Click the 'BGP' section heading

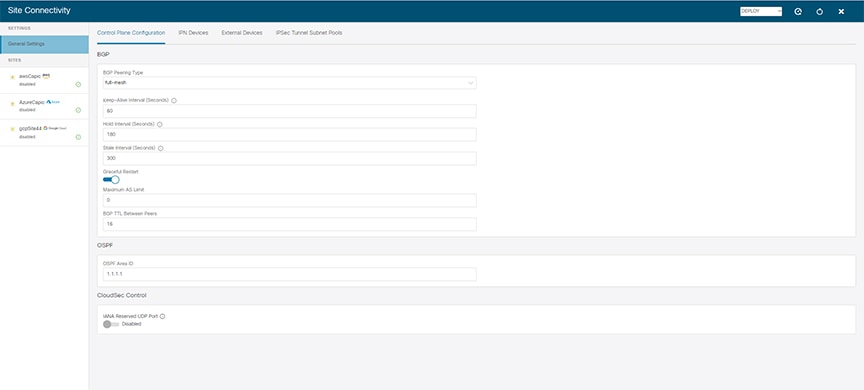click(102, 55)
